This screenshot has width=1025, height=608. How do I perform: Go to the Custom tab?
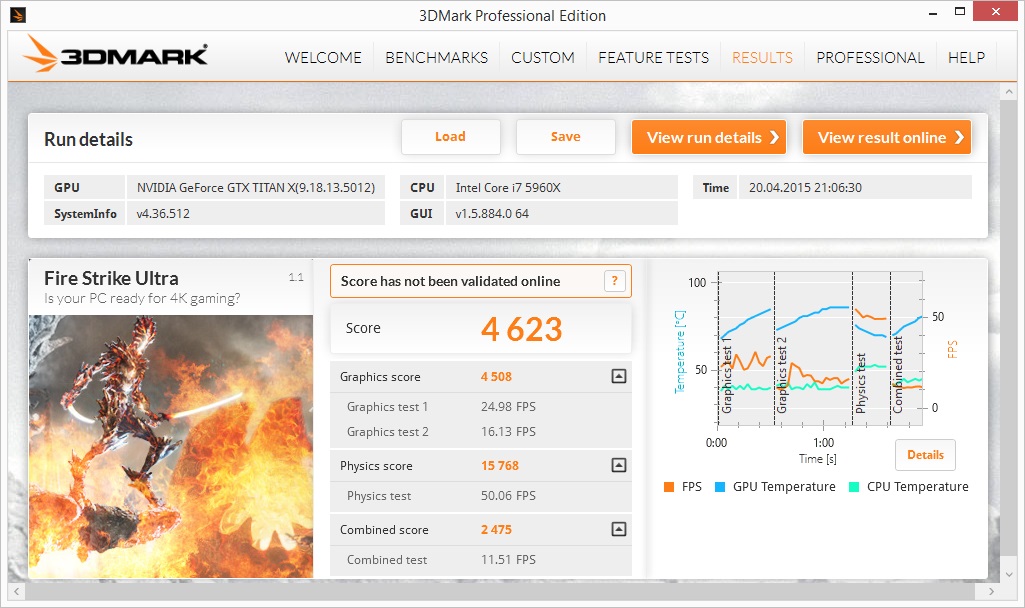pyautogui.click(x=543, y=58)
